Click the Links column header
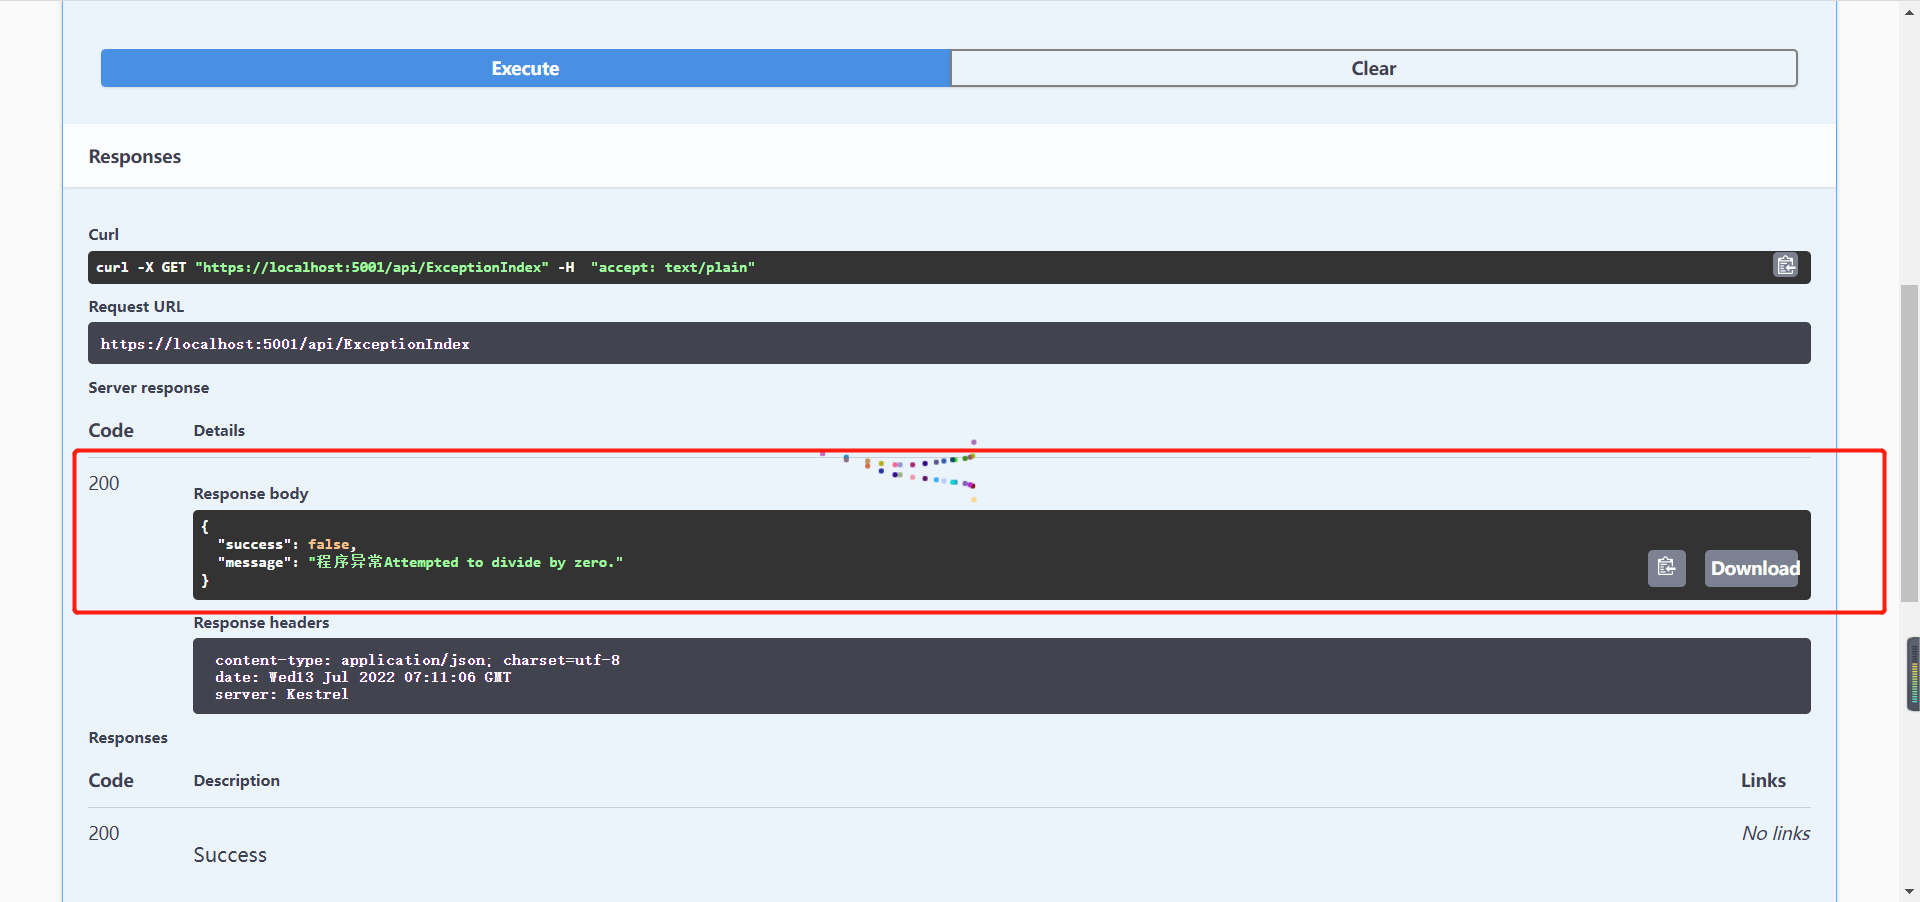 point(1762,780)
